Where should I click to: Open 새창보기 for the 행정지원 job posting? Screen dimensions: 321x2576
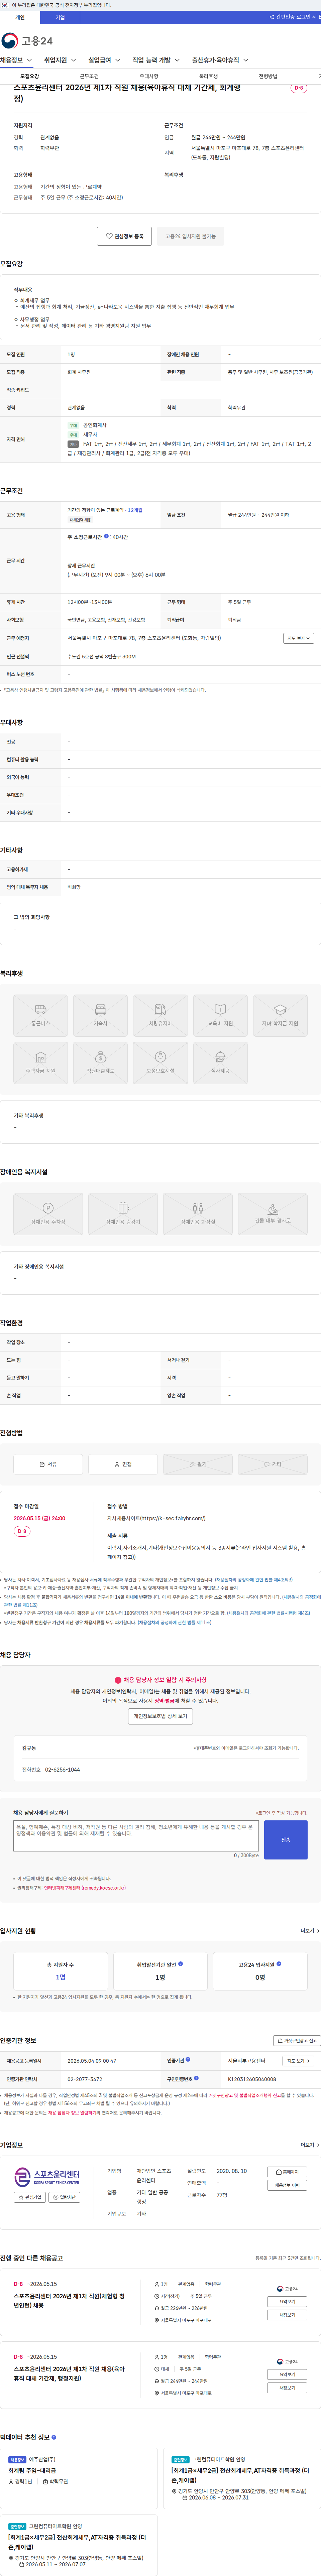[287, 2388]
